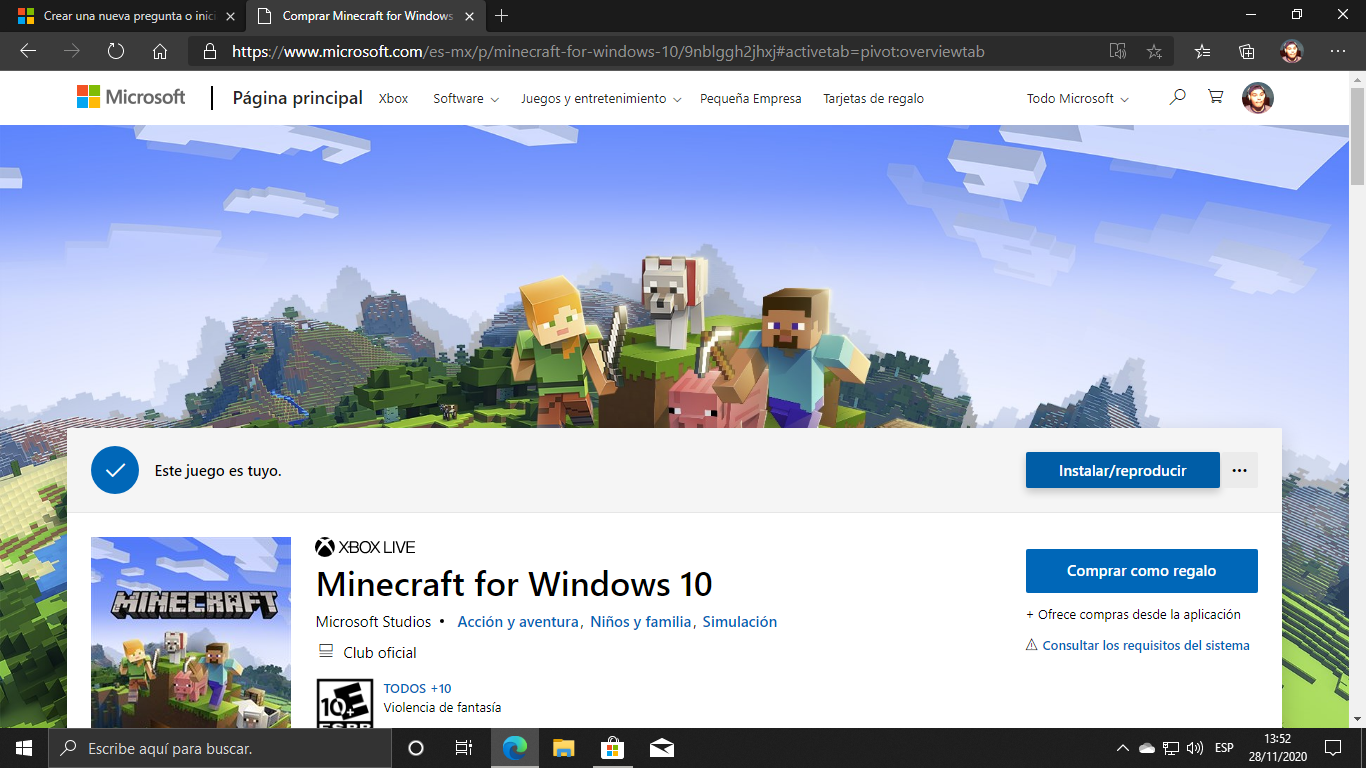
Task: Open Pequeña Empresa in the nav
Action: 750,99
